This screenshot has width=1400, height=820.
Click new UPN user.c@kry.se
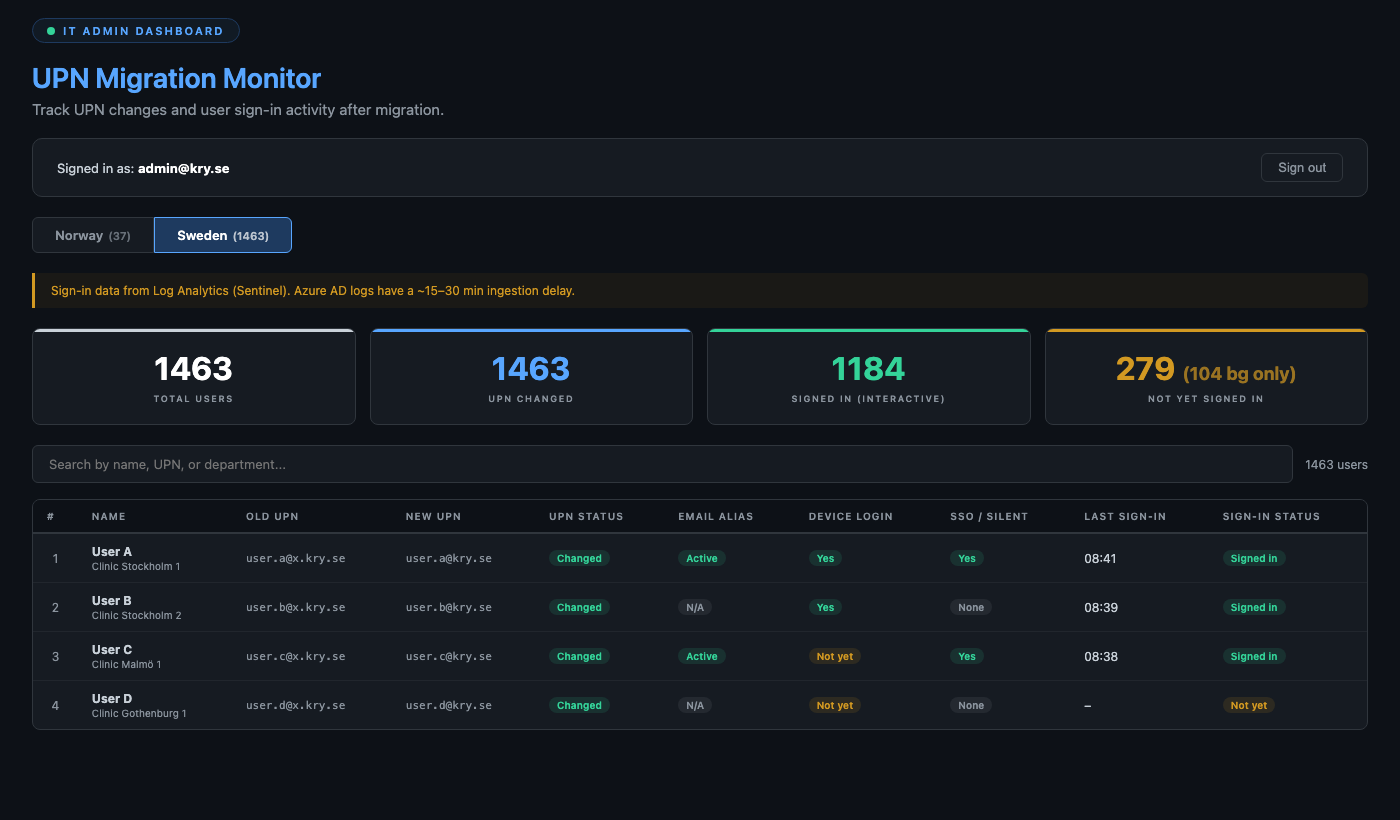tap(449, 656)
